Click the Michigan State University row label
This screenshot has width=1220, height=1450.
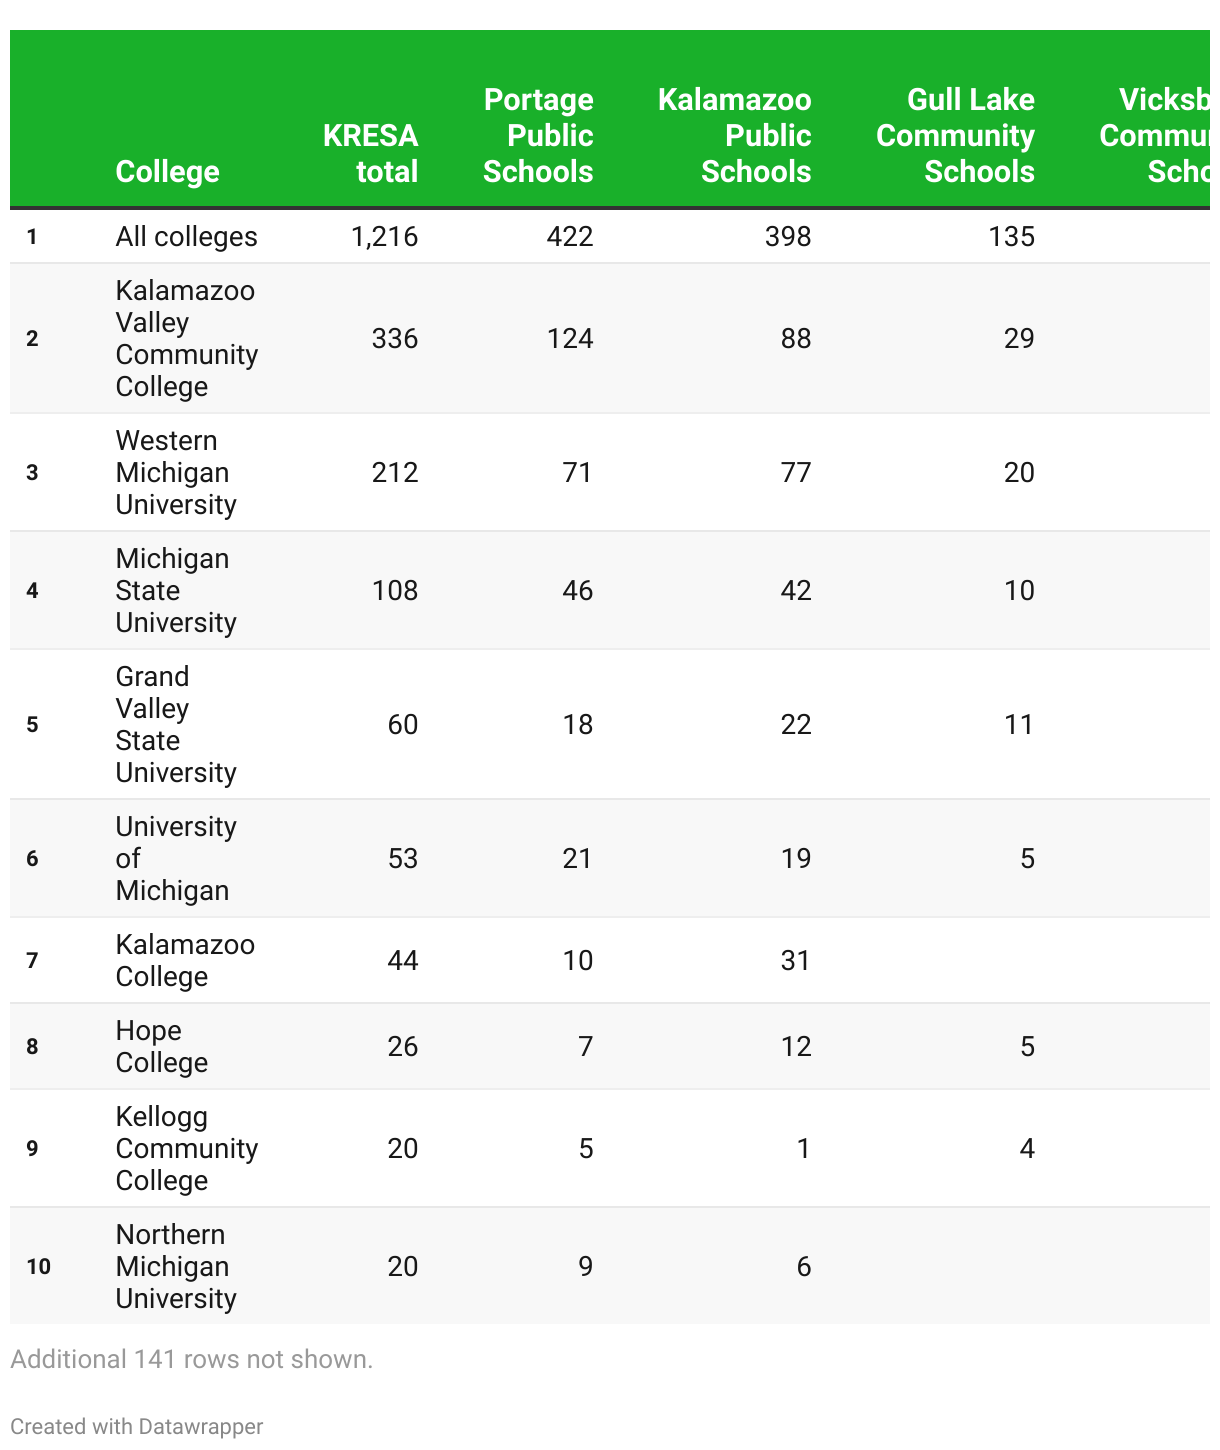tap(175, 591)
